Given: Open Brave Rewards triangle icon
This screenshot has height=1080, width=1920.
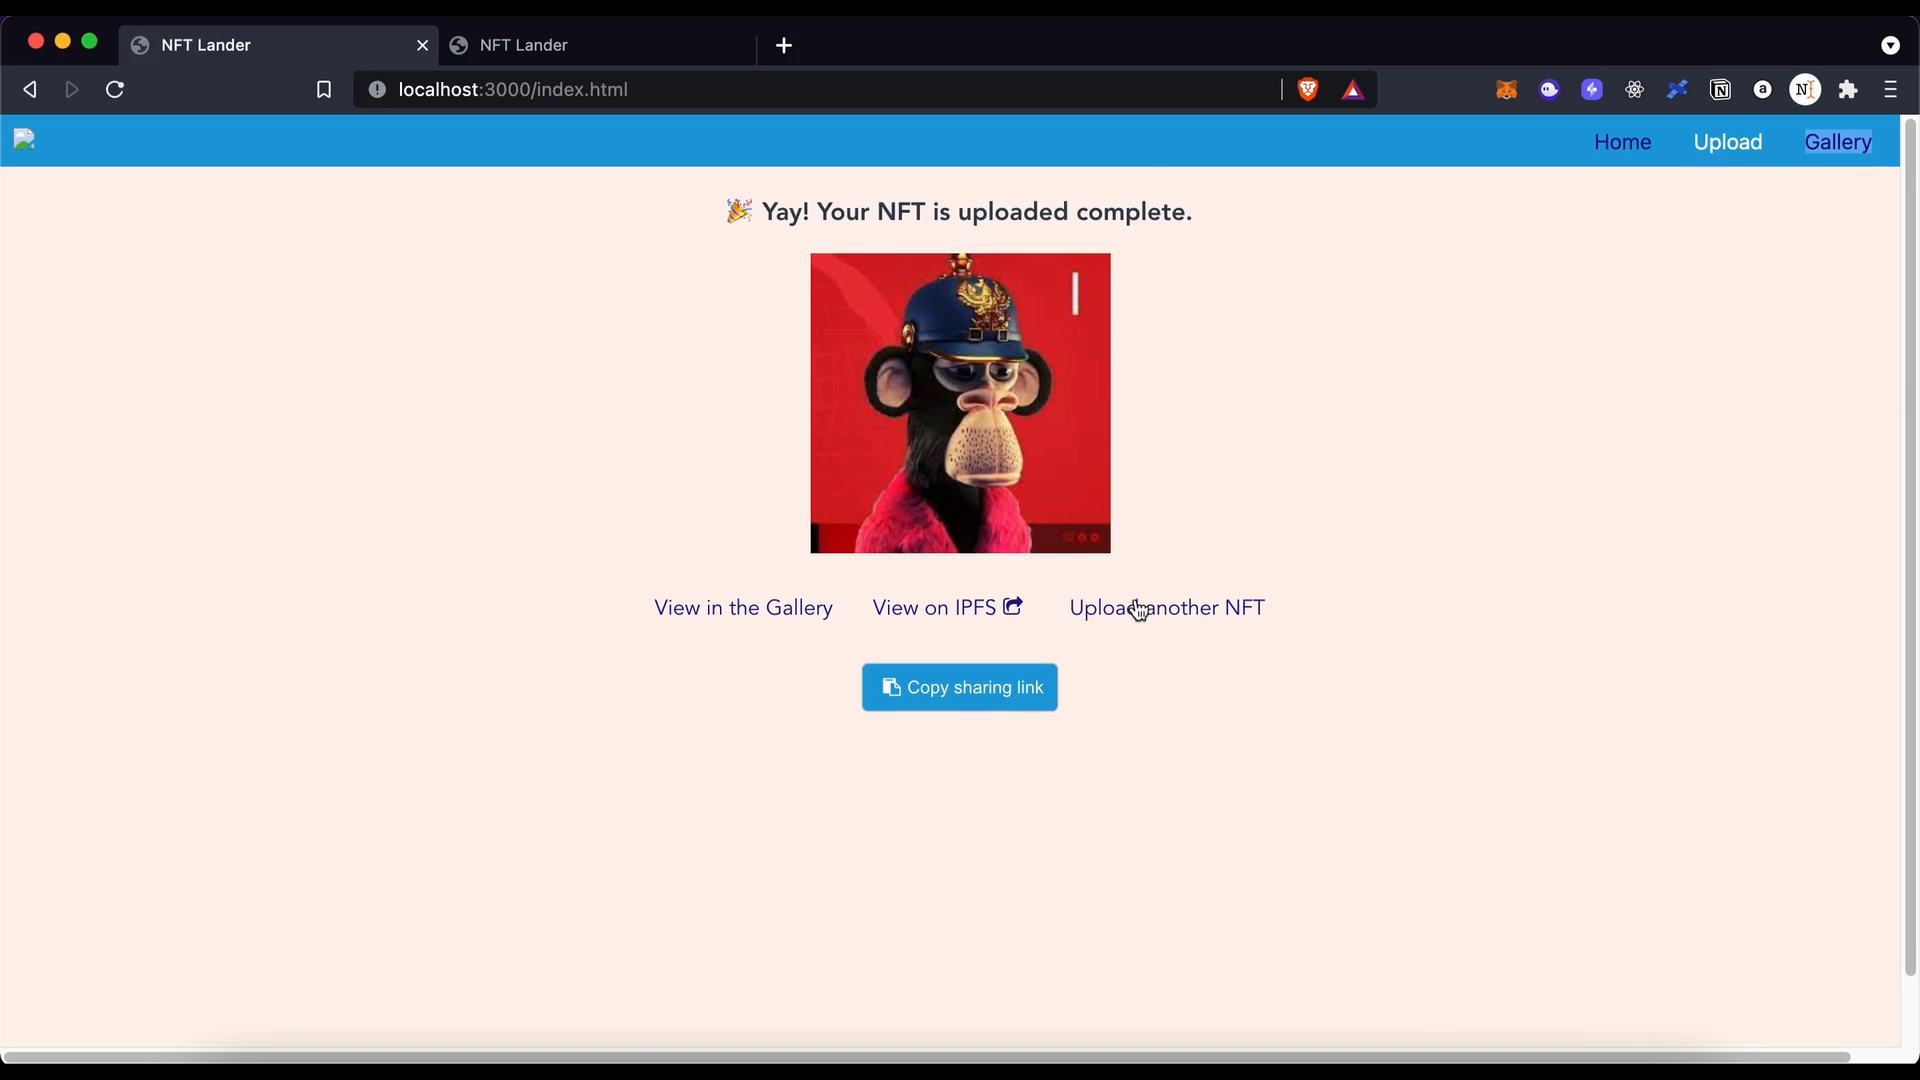Looking at the screenshot, I should [x=1353, y=90].
